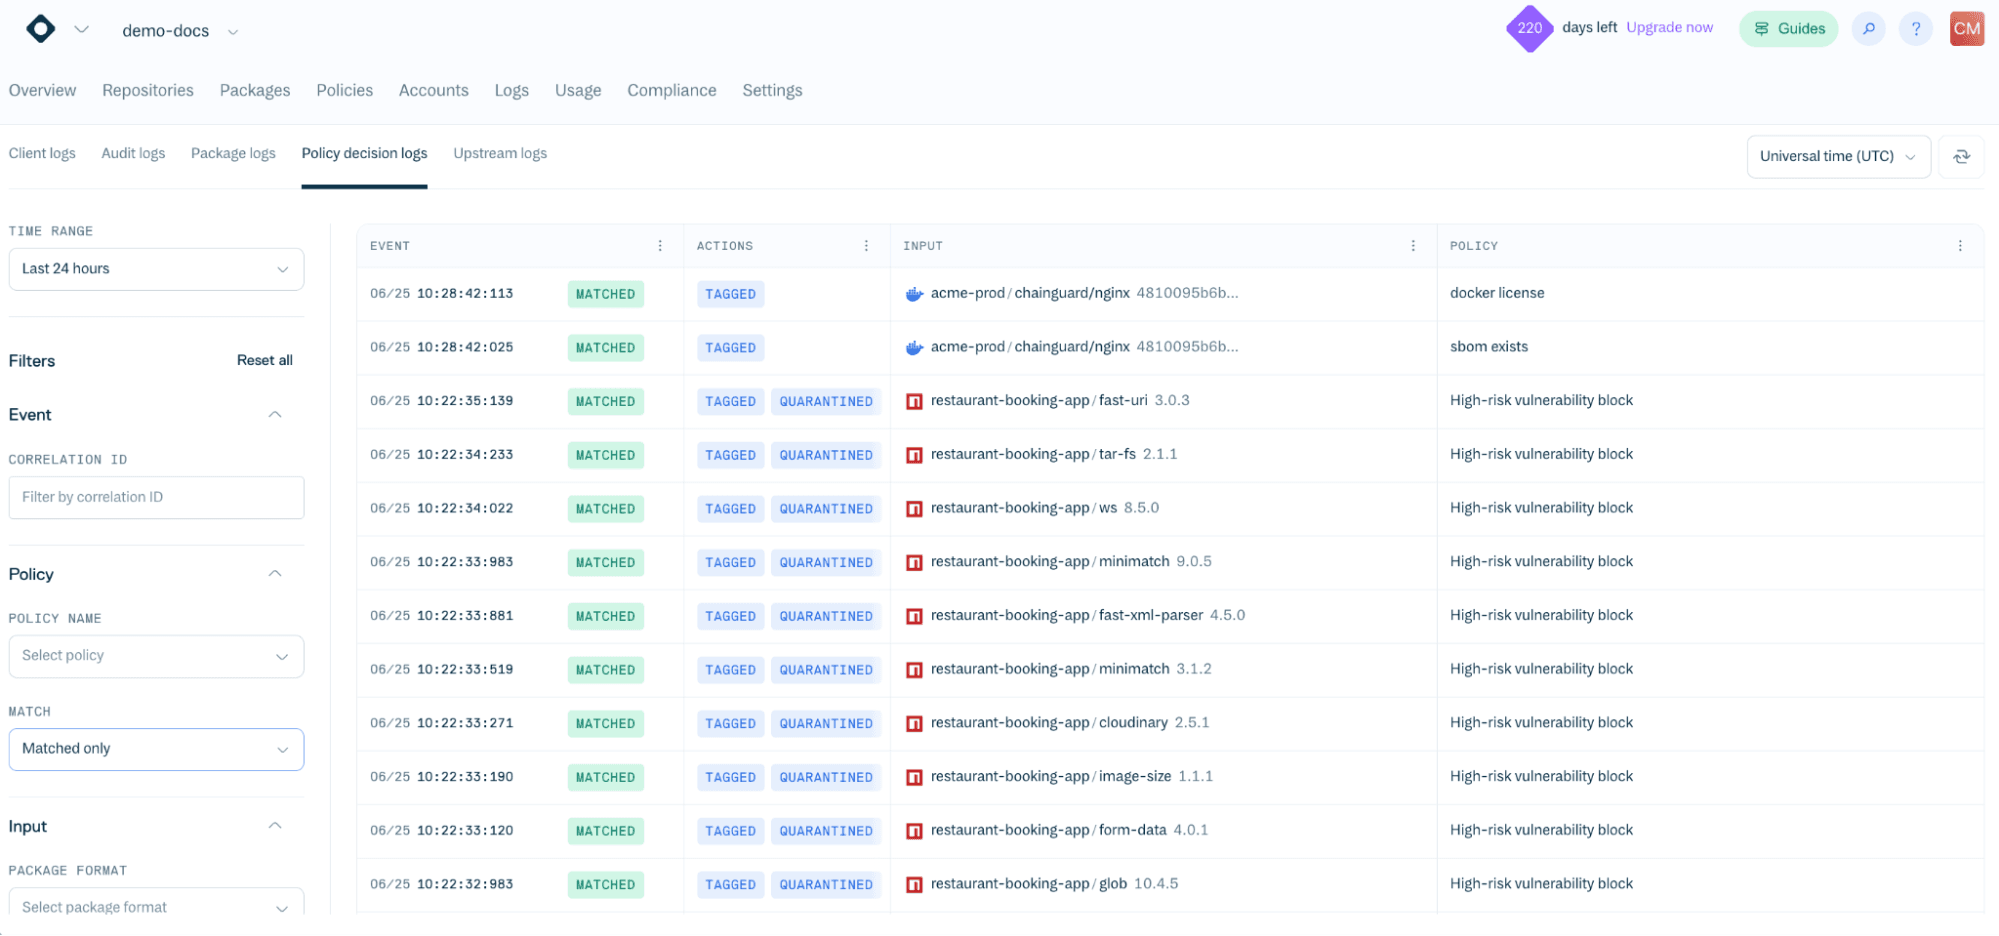Open the Accounts tab
The width and height of the screenshot is (1999, 936).
pyautogui.click(x=433, y=90)
